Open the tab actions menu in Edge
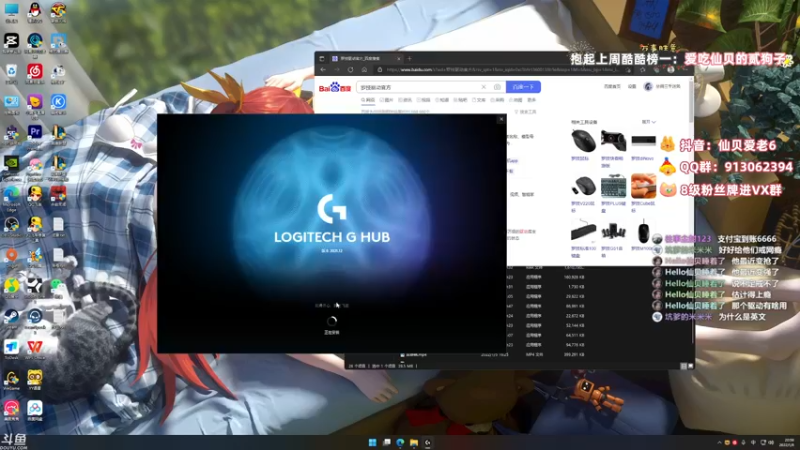Viewport: 800px width, 450px height. coord(321,58)
